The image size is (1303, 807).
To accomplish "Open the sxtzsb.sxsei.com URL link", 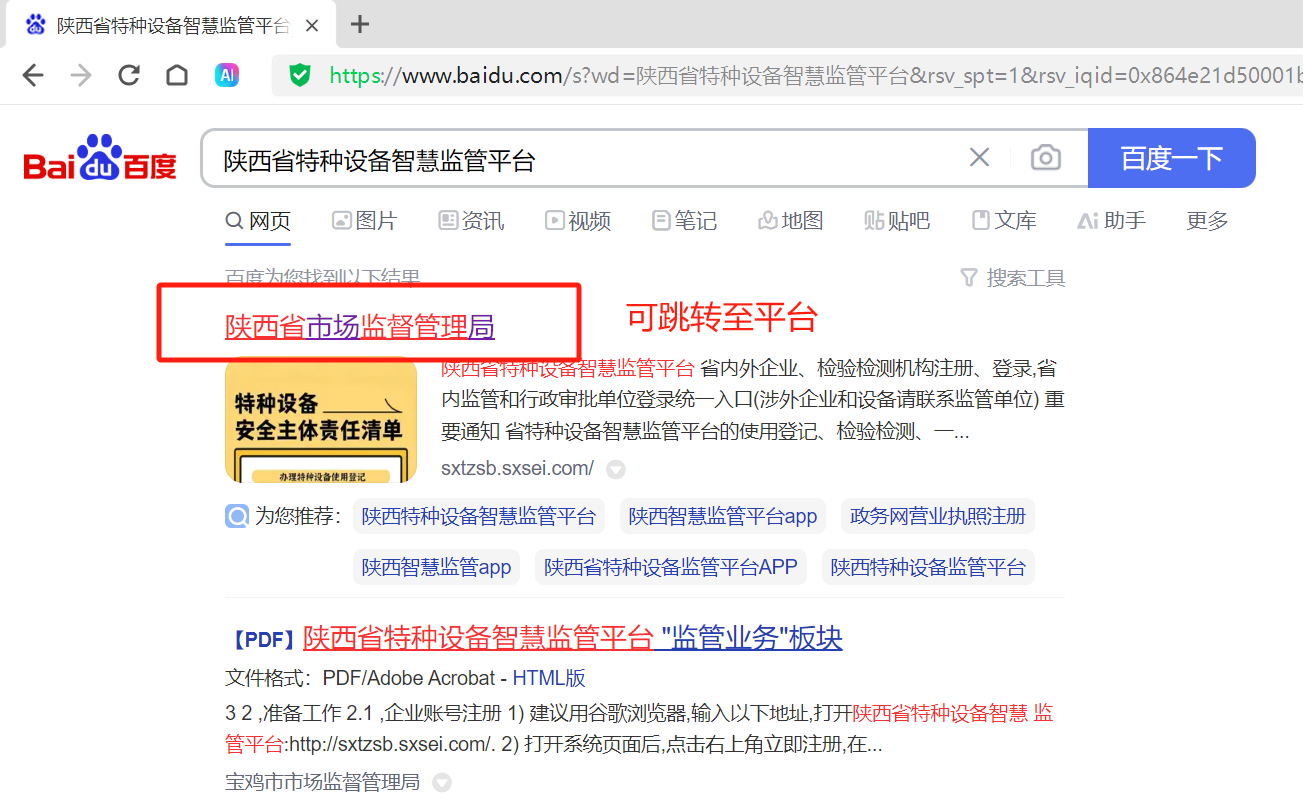I will coord(518,468).
